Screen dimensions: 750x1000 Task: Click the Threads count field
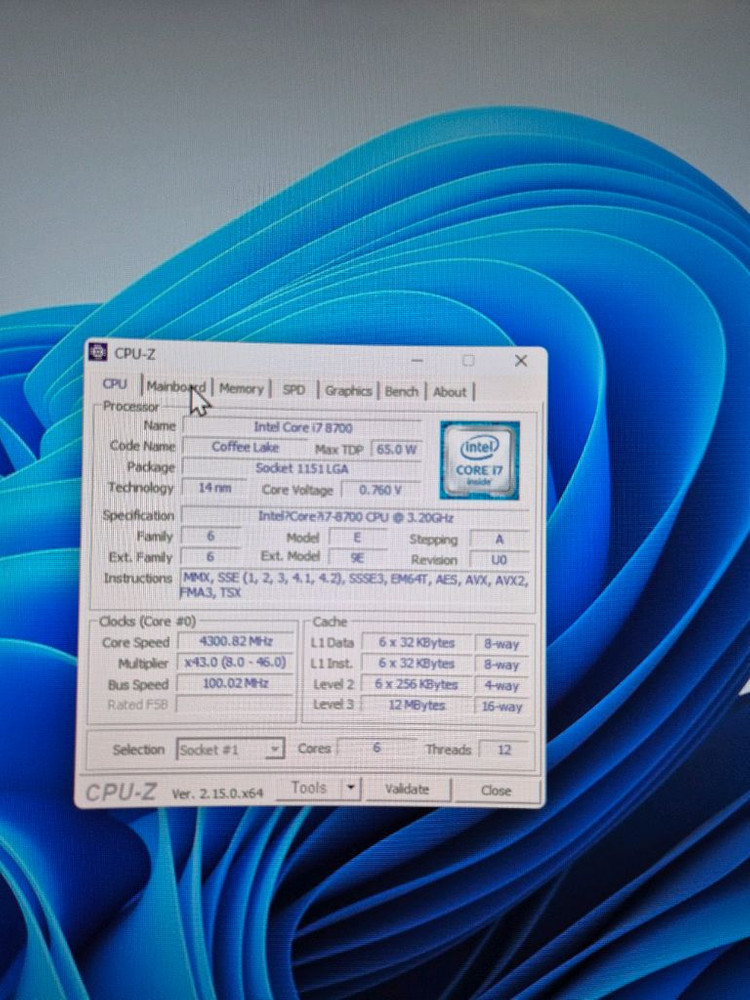point(503,750)
